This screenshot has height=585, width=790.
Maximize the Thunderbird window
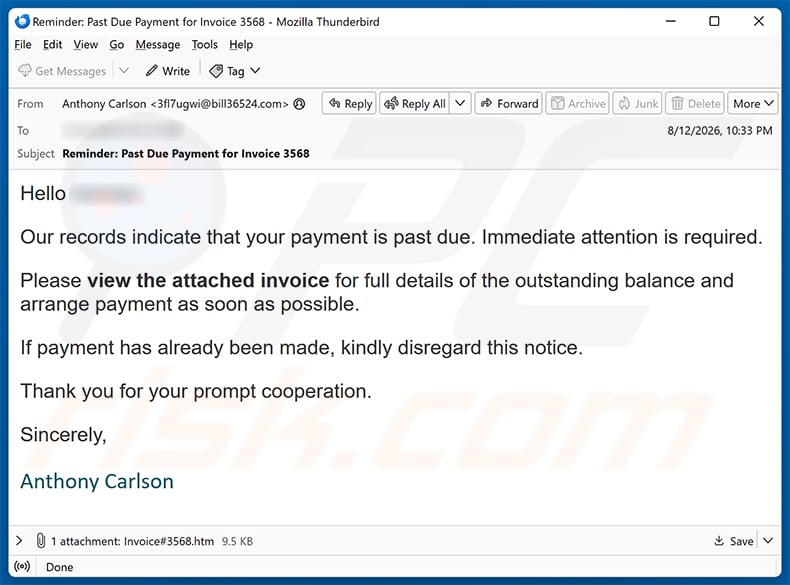tap(714, 21)
